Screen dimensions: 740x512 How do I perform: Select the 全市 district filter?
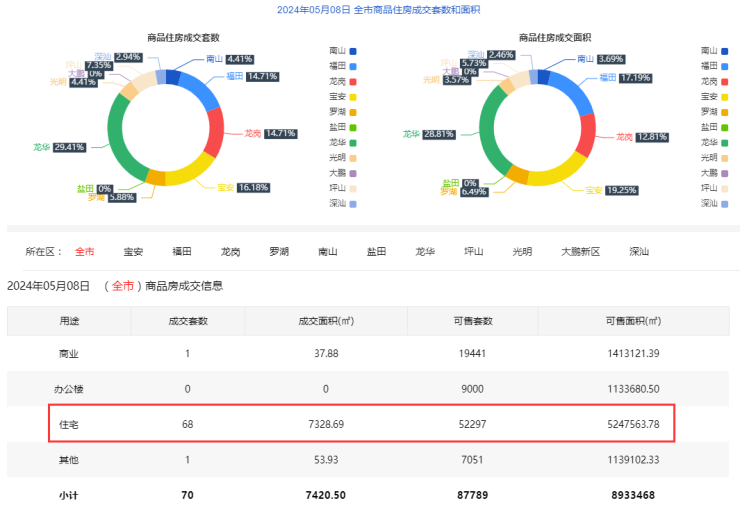85,251
